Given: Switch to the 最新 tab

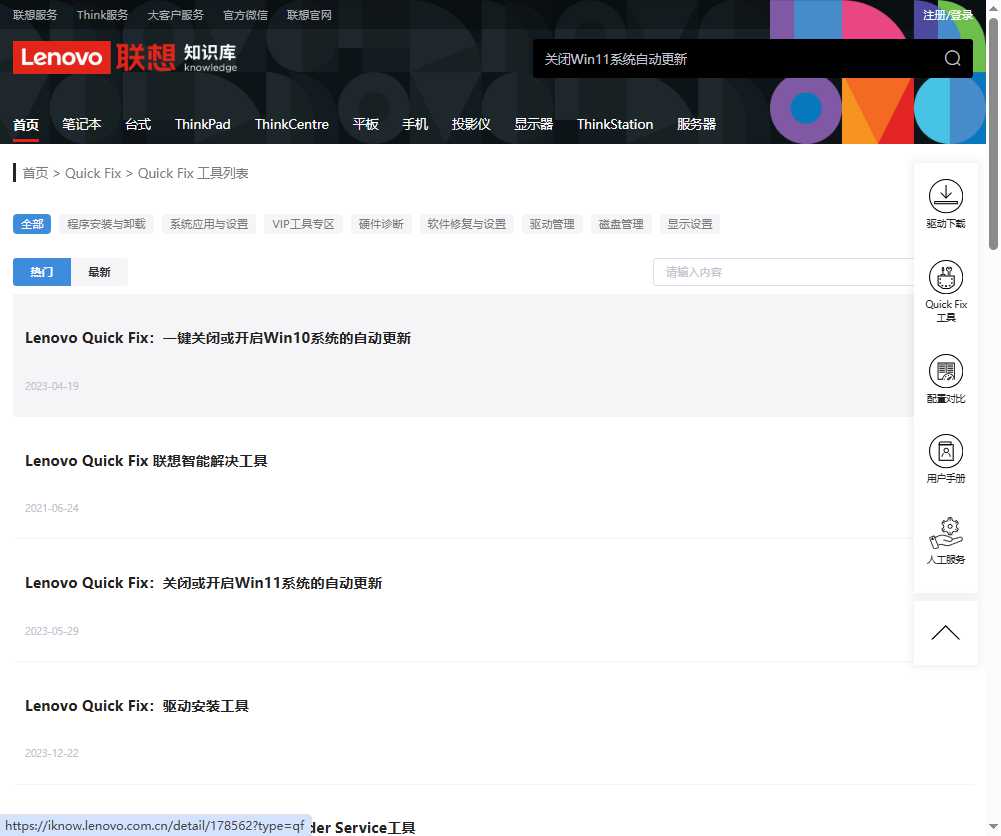Looking at the screenshot, I should (x=99, y=272).
